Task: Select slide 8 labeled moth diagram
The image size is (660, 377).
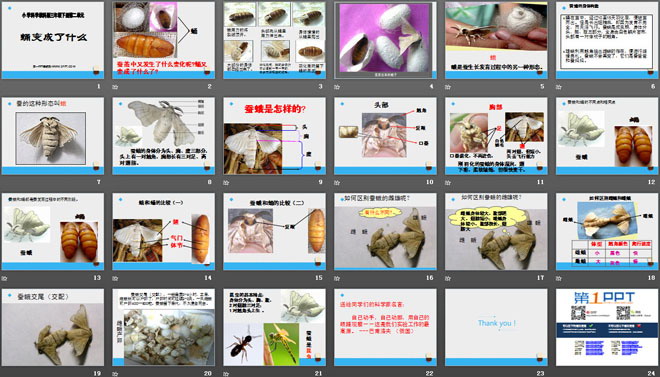Action: tap(164, 136)
